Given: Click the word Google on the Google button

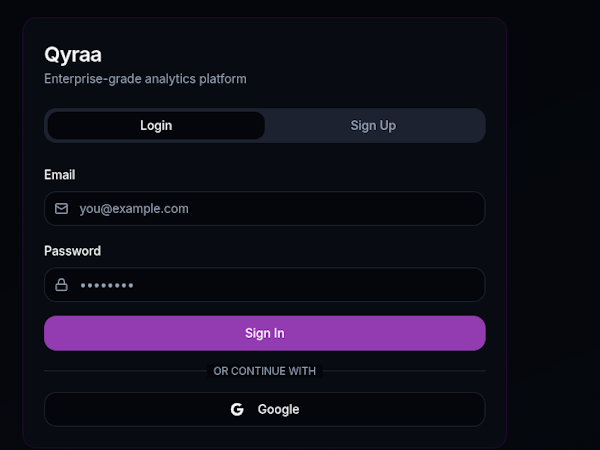Looking at the screenshot, I should [278, 409].
